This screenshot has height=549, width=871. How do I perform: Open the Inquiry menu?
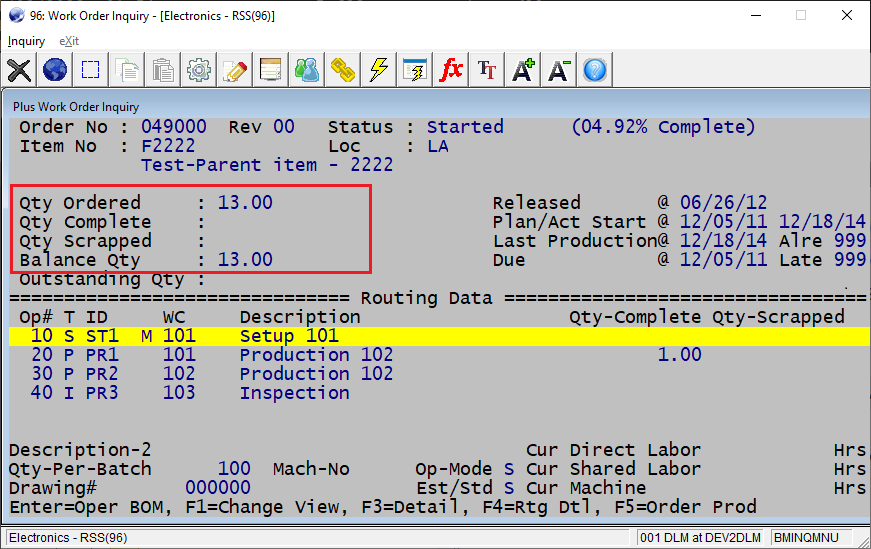tap(26, 41)
